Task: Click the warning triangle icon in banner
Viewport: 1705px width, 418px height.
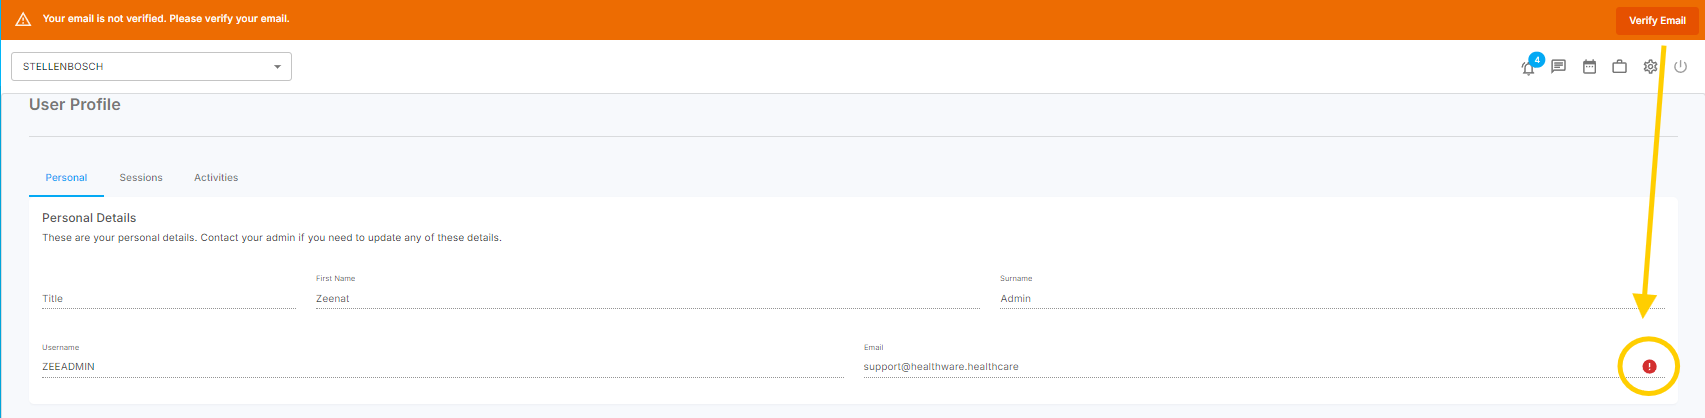Action: pyautogui.click(x=23, y=19)
